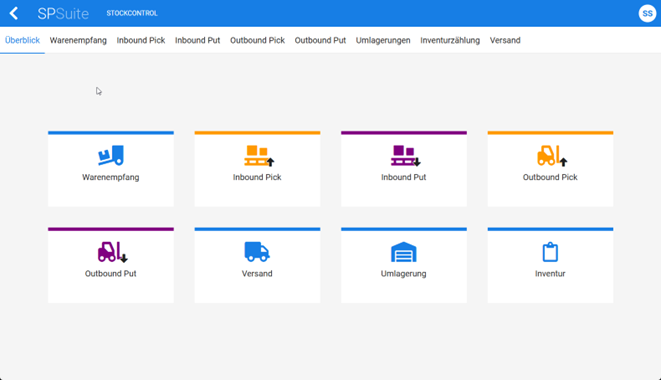Open the Inventurzählung tab
The image size is (661, 380).
tap(450, 40)
